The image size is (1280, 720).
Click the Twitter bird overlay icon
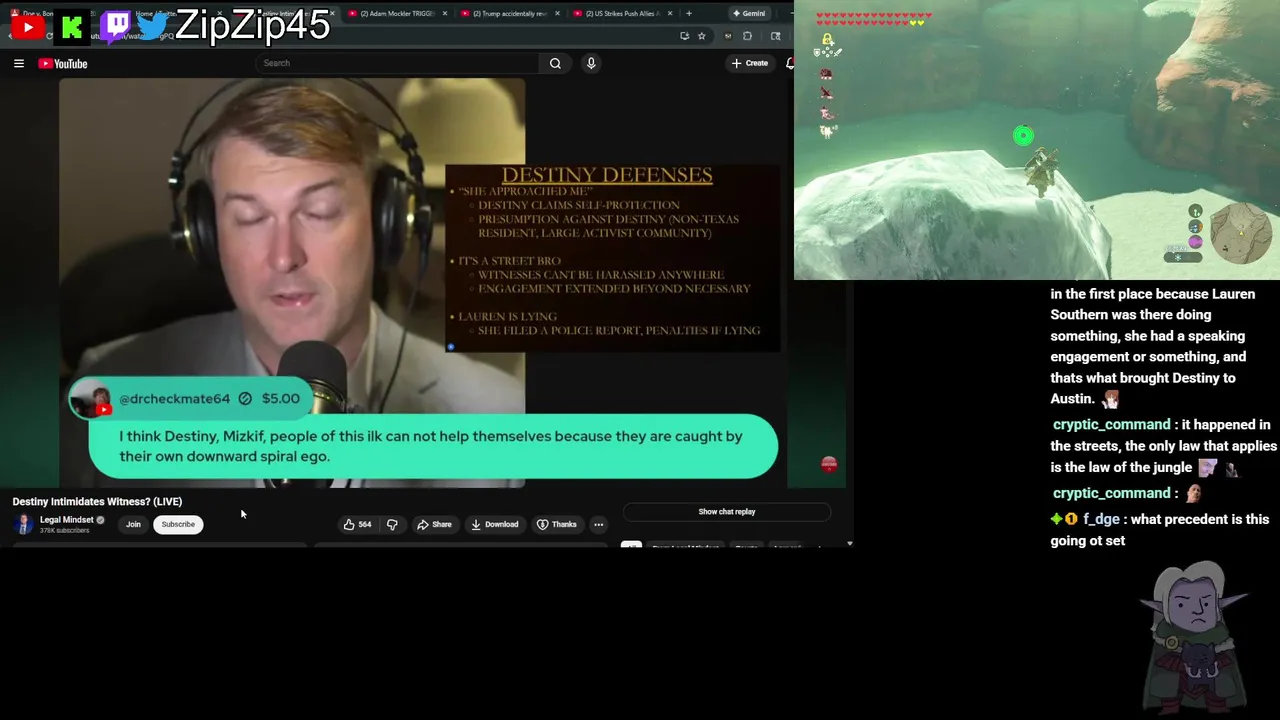tap(152, 27)
